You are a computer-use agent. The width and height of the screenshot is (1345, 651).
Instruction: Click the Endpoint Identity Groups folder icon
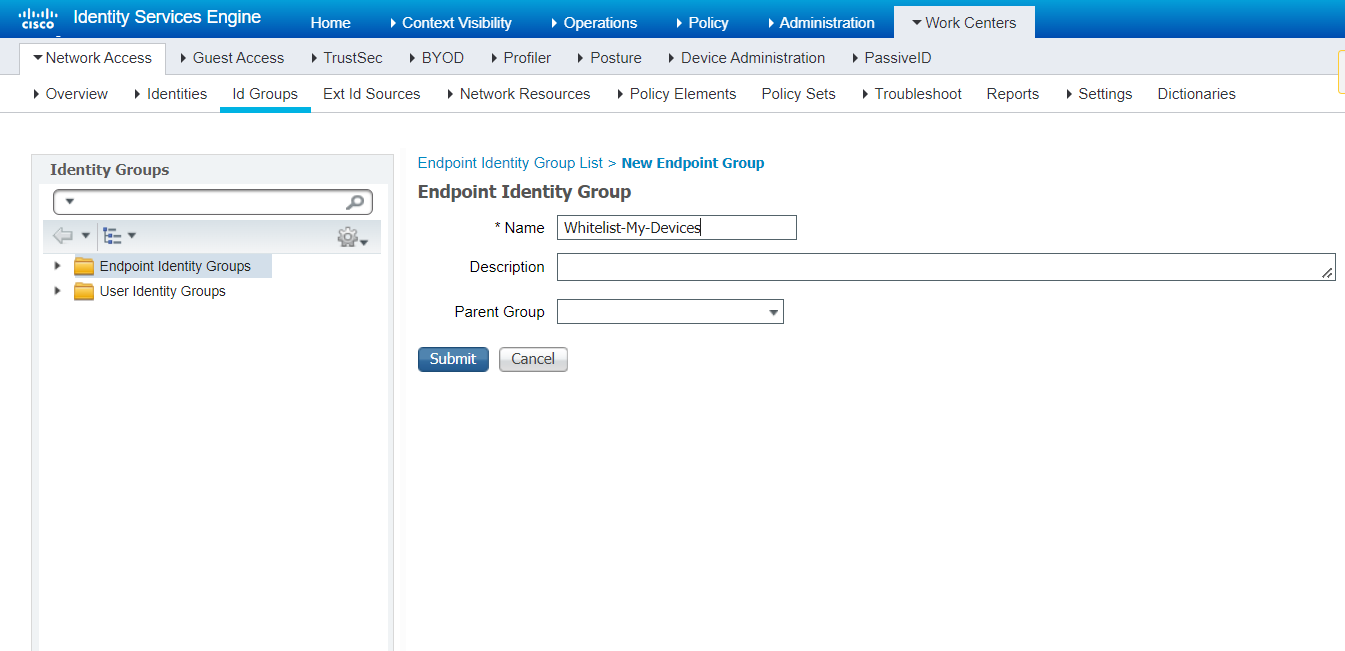click(x=84, y=265)
